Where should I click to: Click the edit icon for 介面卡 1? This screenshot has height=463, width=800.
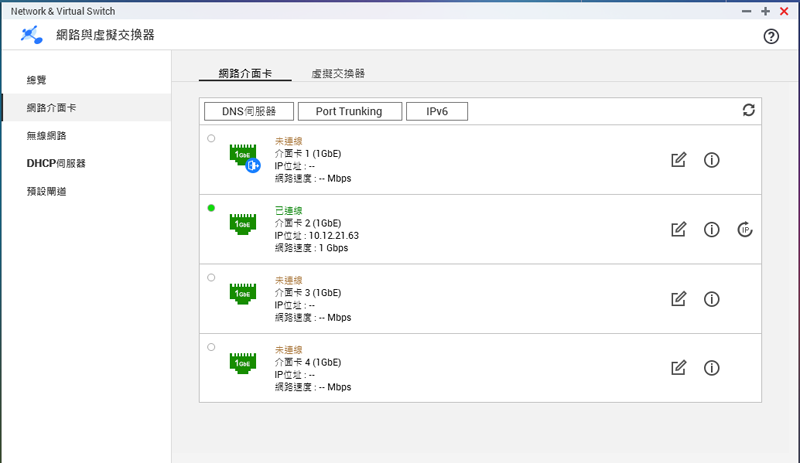(679, 160)
